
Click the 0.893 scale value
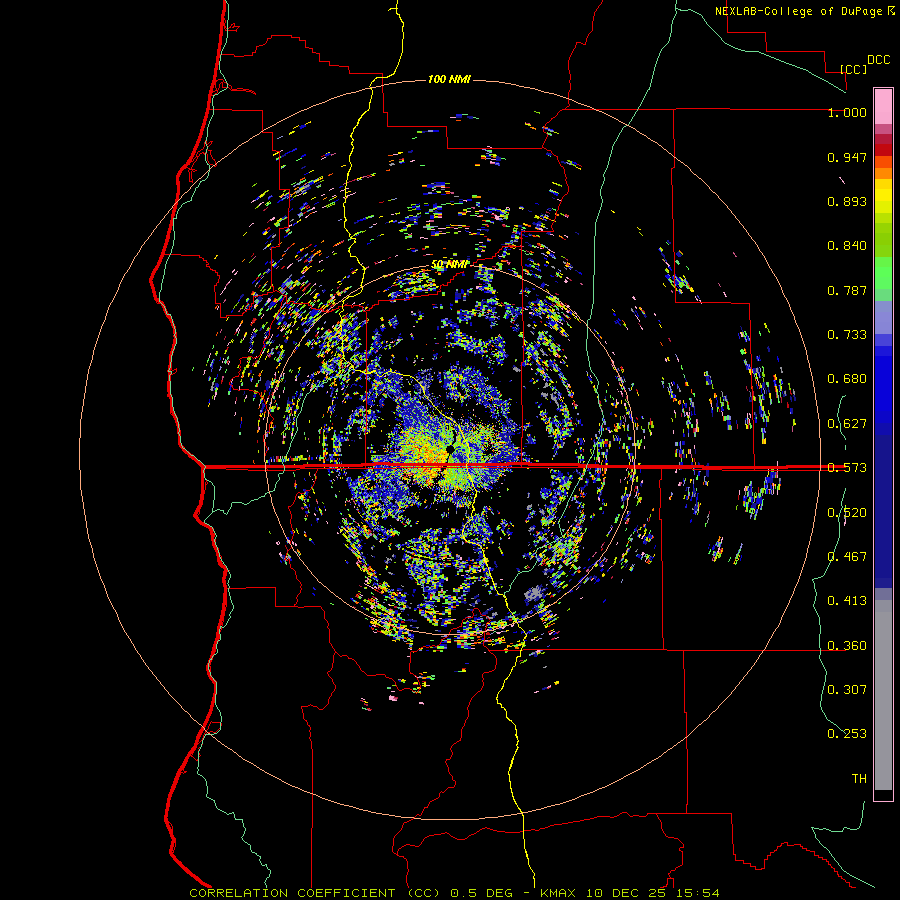click(x=847, y=201)
